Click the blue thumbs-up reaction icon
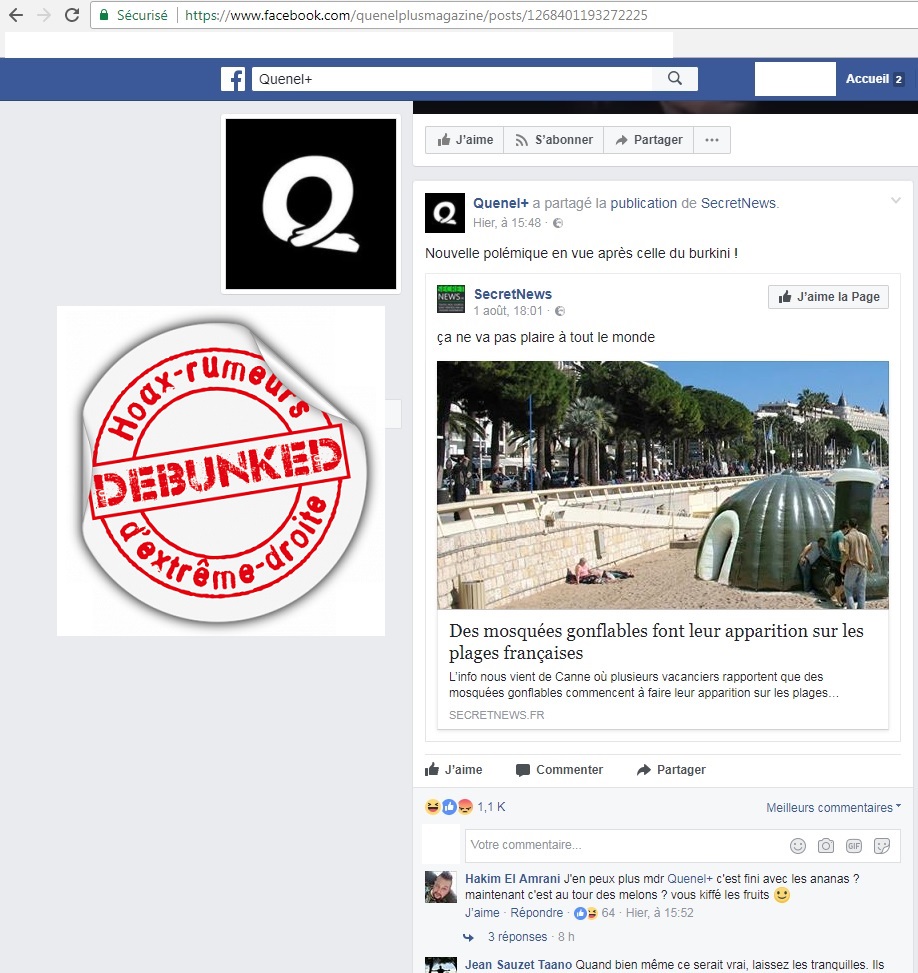This screenshot has width=918, height=973. (x=449, y=807)
